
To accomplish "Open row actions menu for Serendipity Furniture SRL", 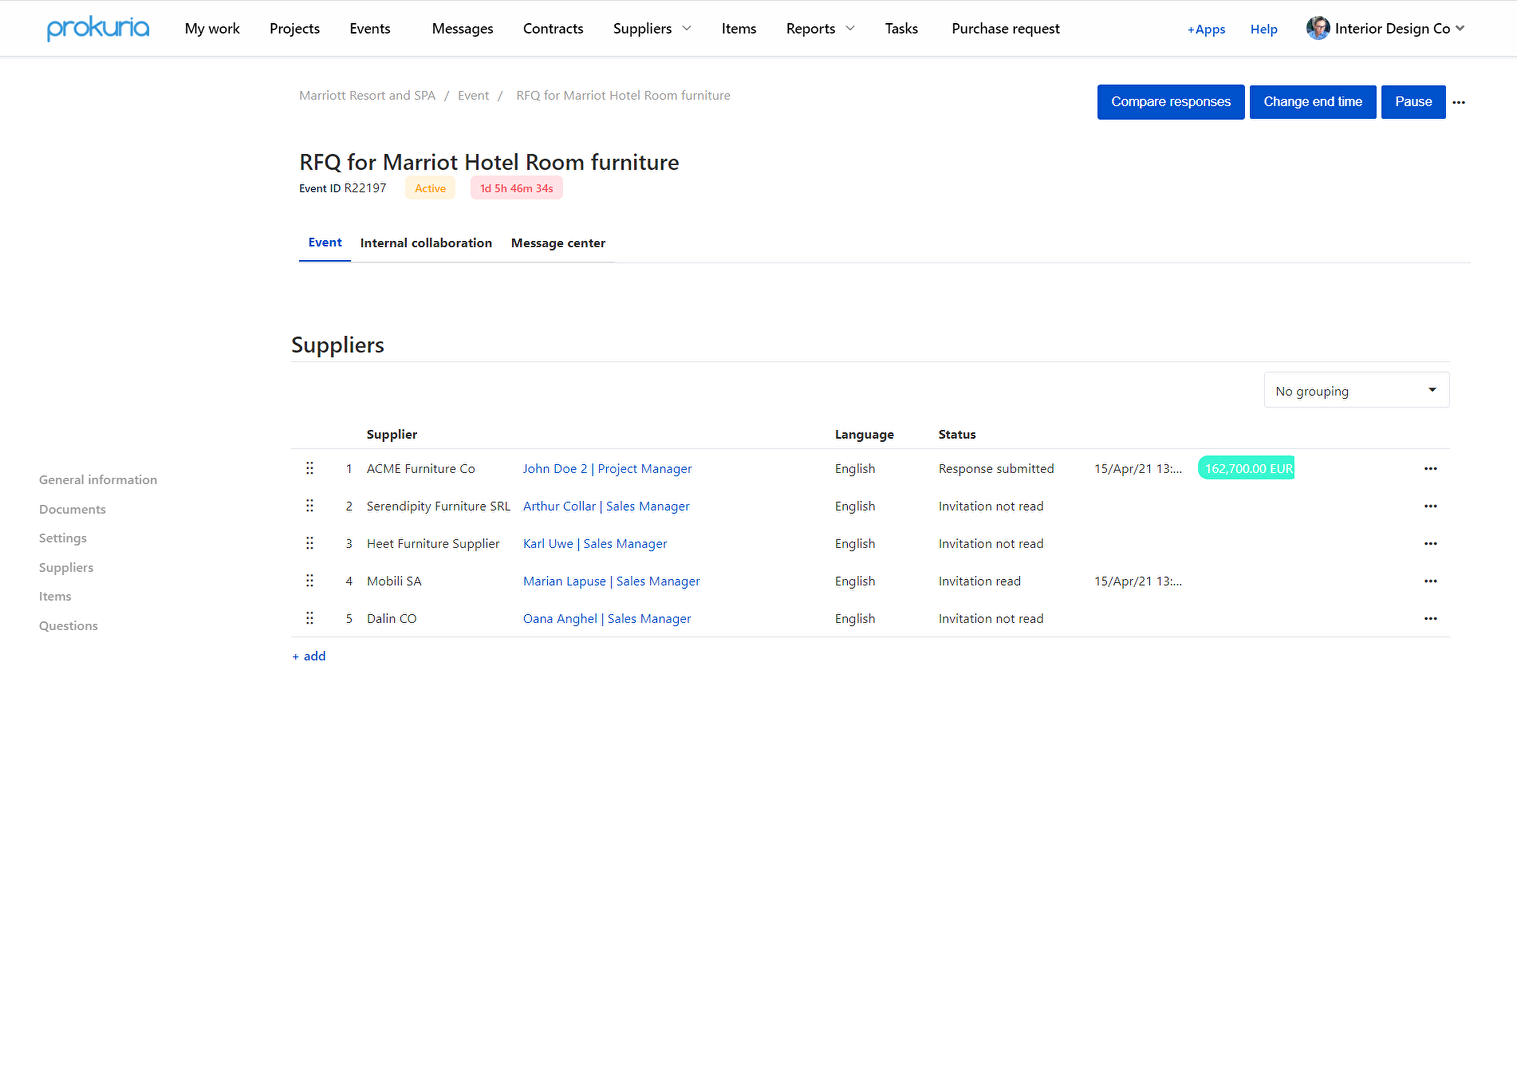I will (1430, 506).
